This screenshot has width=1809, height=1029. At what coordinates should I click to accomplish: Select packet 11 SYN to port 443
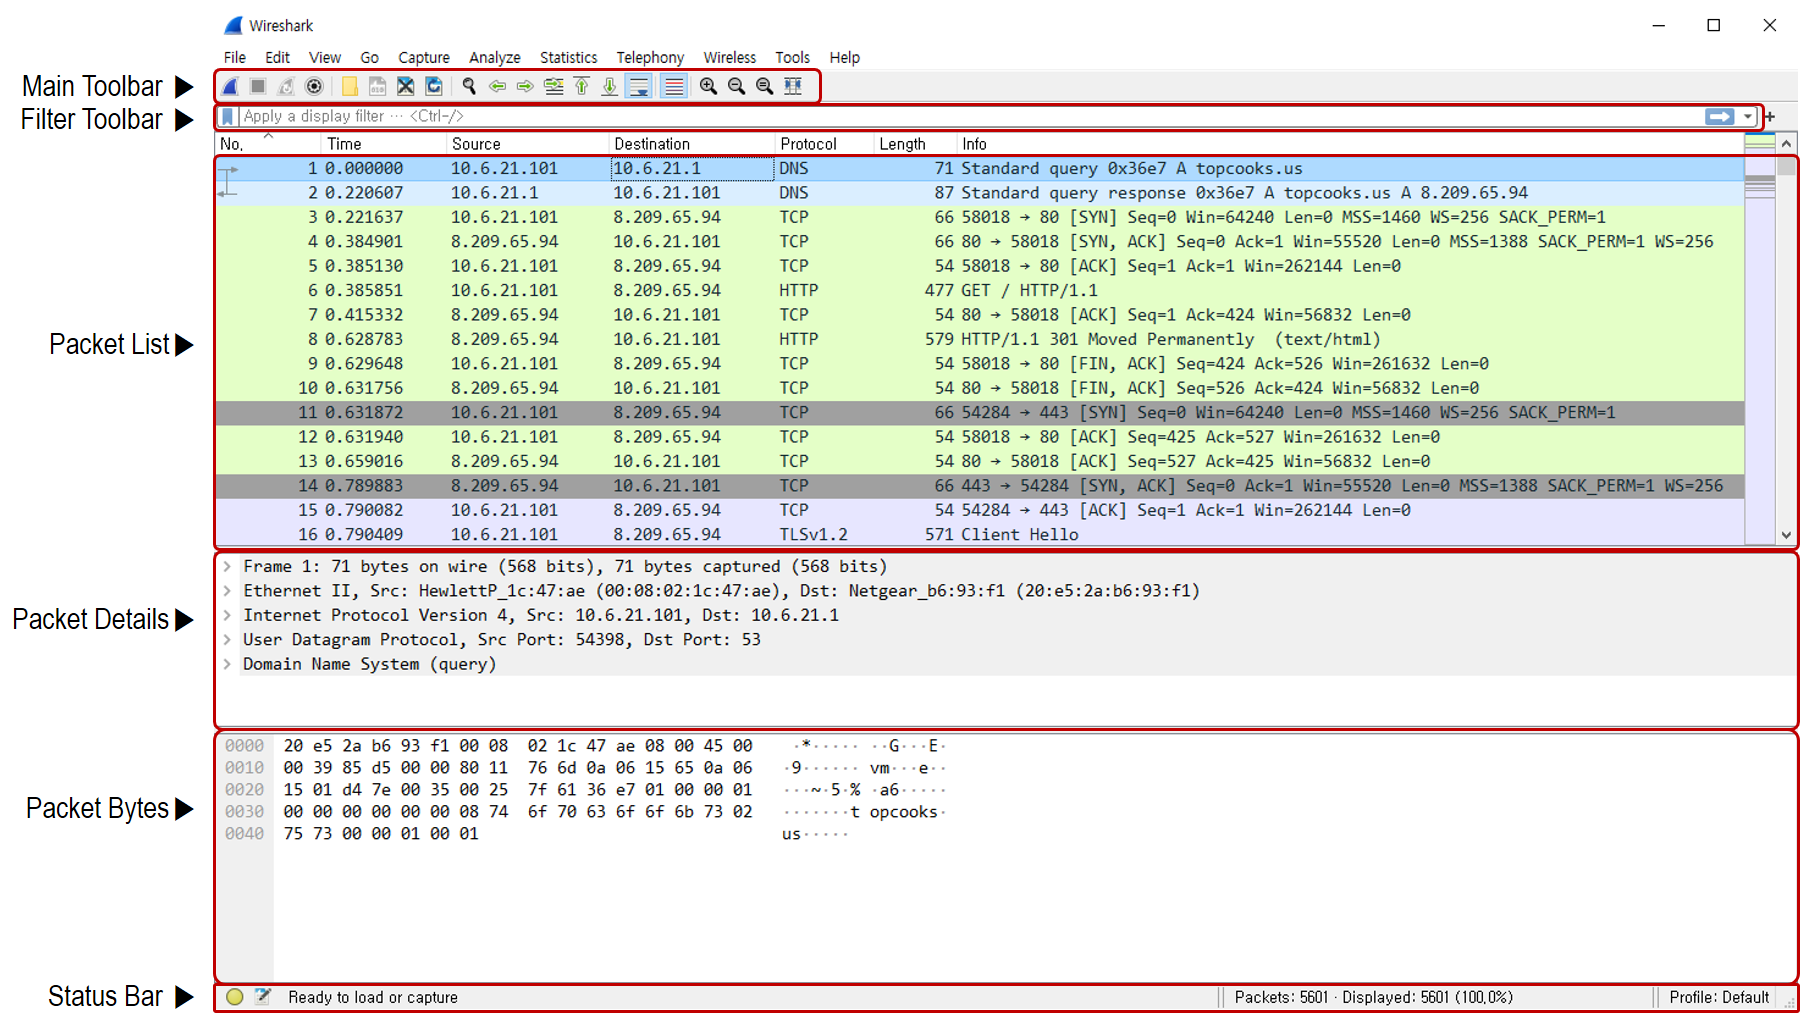(x=980, y=413)
